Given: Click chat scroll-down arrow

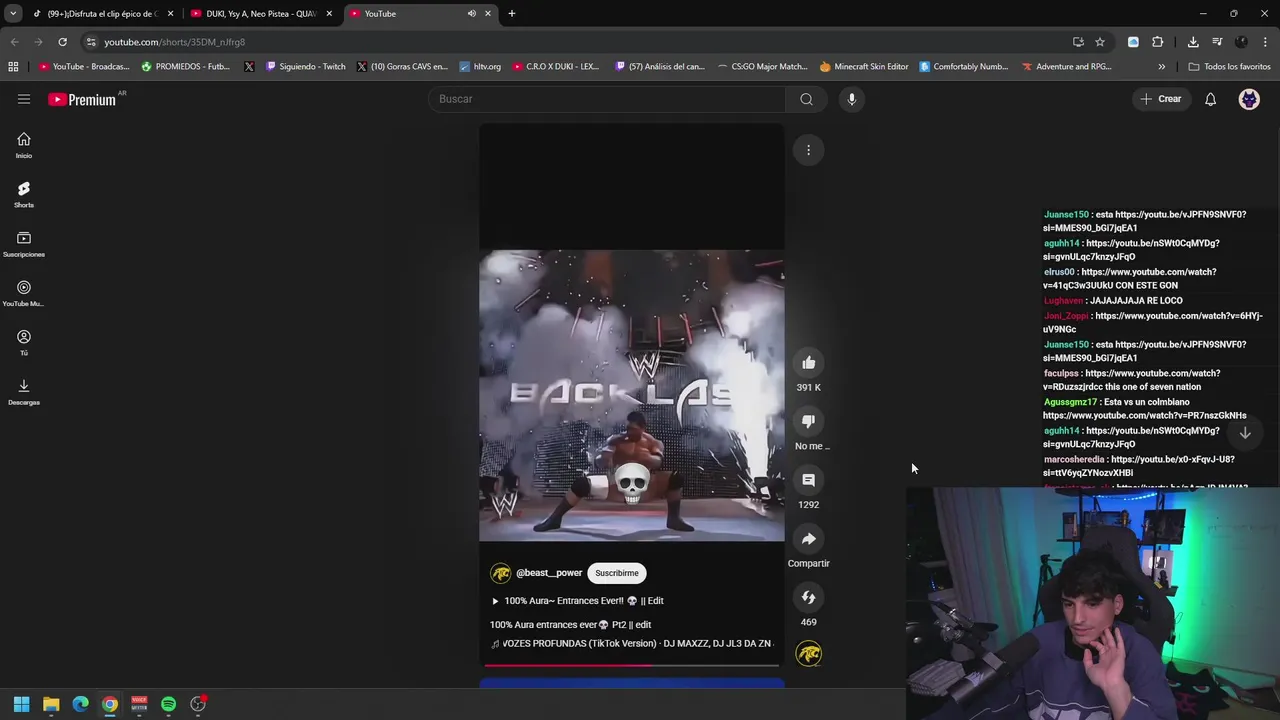Looking at the screenshot, I should tap(1245, 433).
